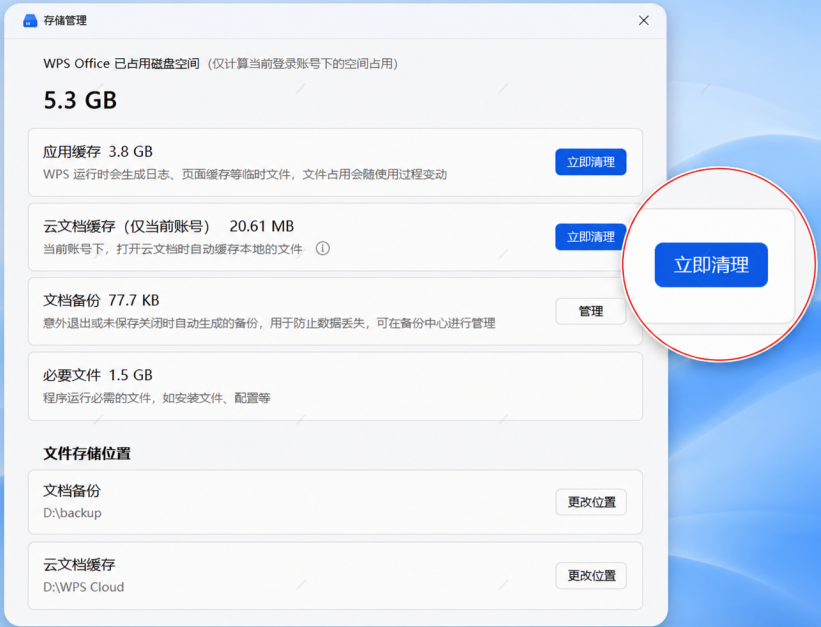821x627 pixels.
Task: Select the 云文档缓存 20.61 MB heading
Action: [x=168, y=226]
